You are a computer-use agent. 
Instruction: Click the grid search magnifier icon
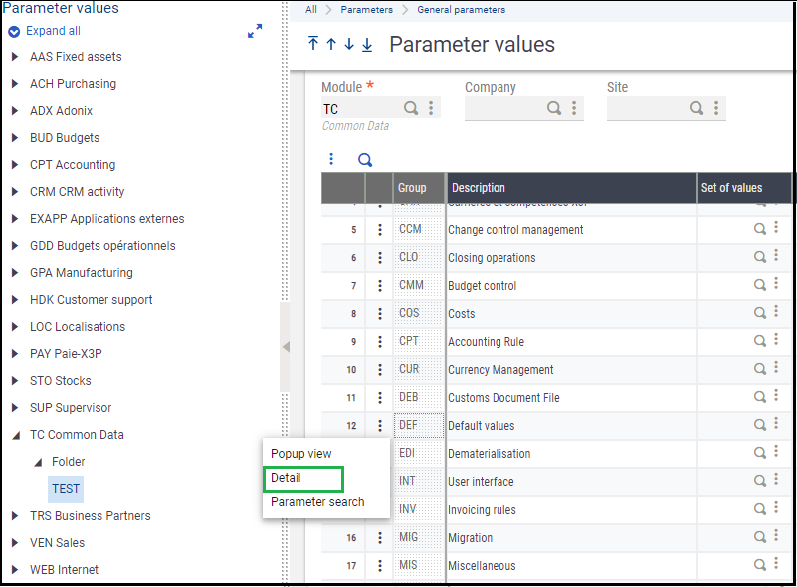click(365, 160)
